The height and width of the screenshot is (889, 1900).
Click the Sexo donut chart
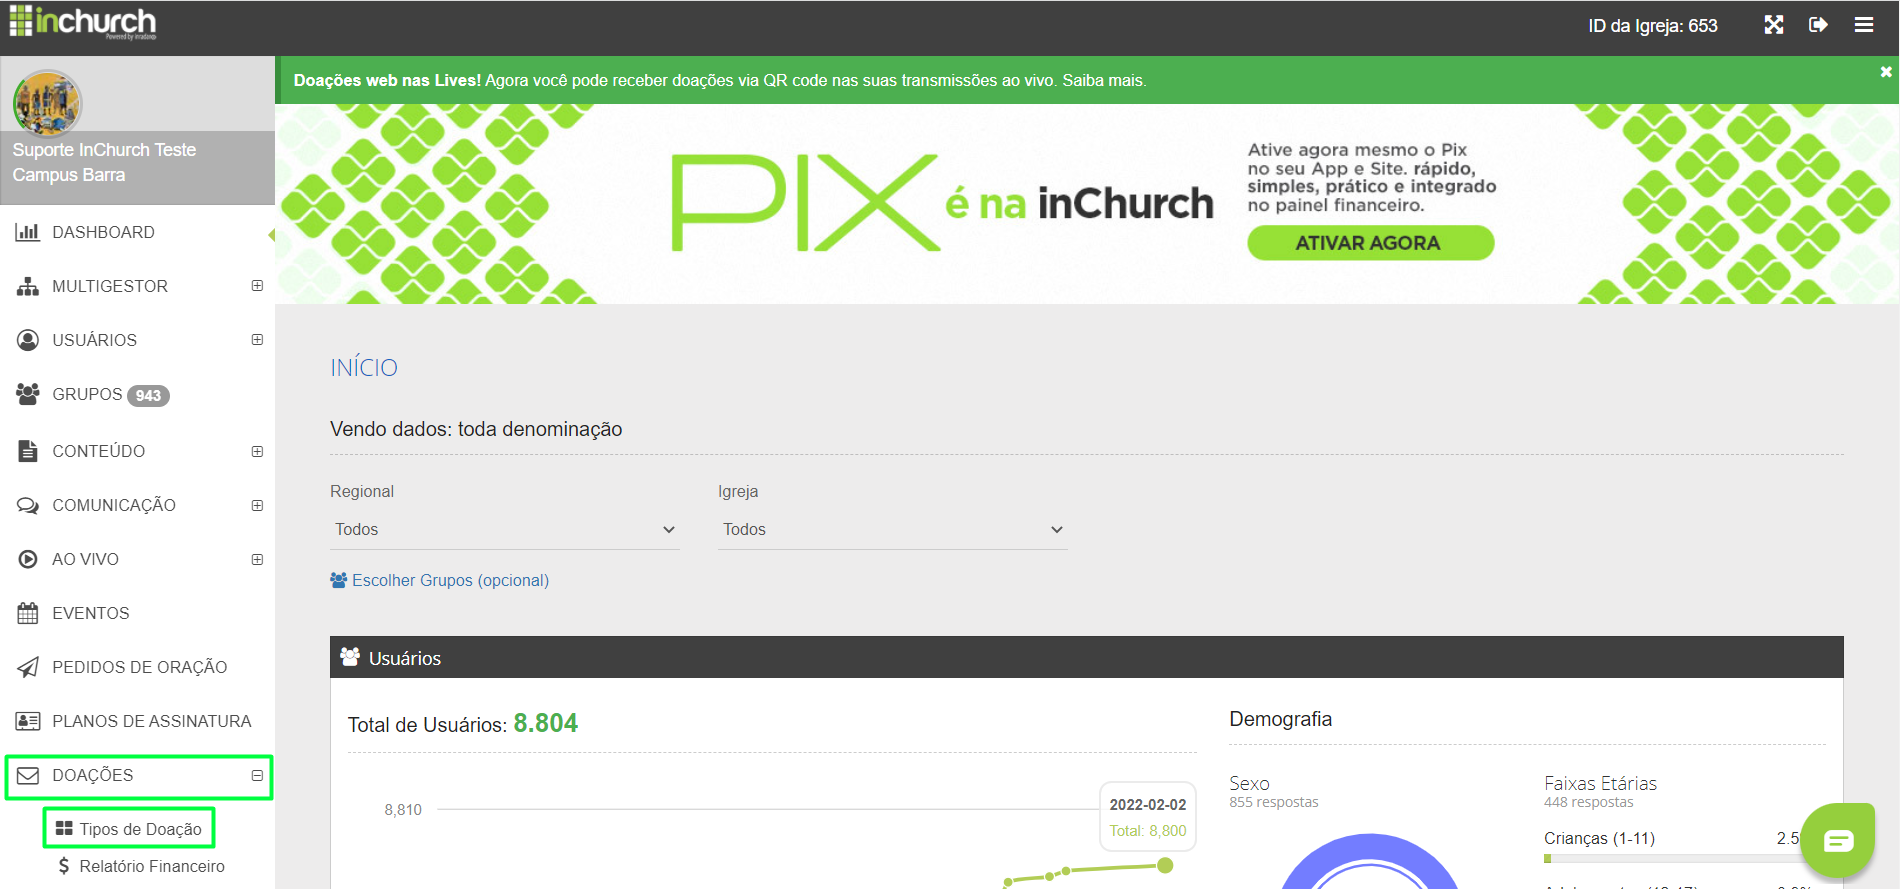click(1370, 862)
